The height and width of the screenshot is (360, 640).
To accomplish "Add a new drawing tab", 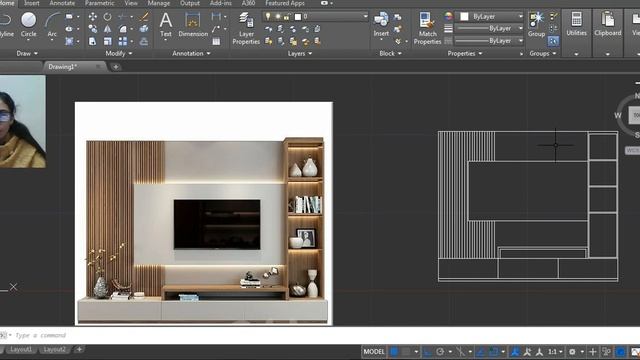I will click(116, 67).
